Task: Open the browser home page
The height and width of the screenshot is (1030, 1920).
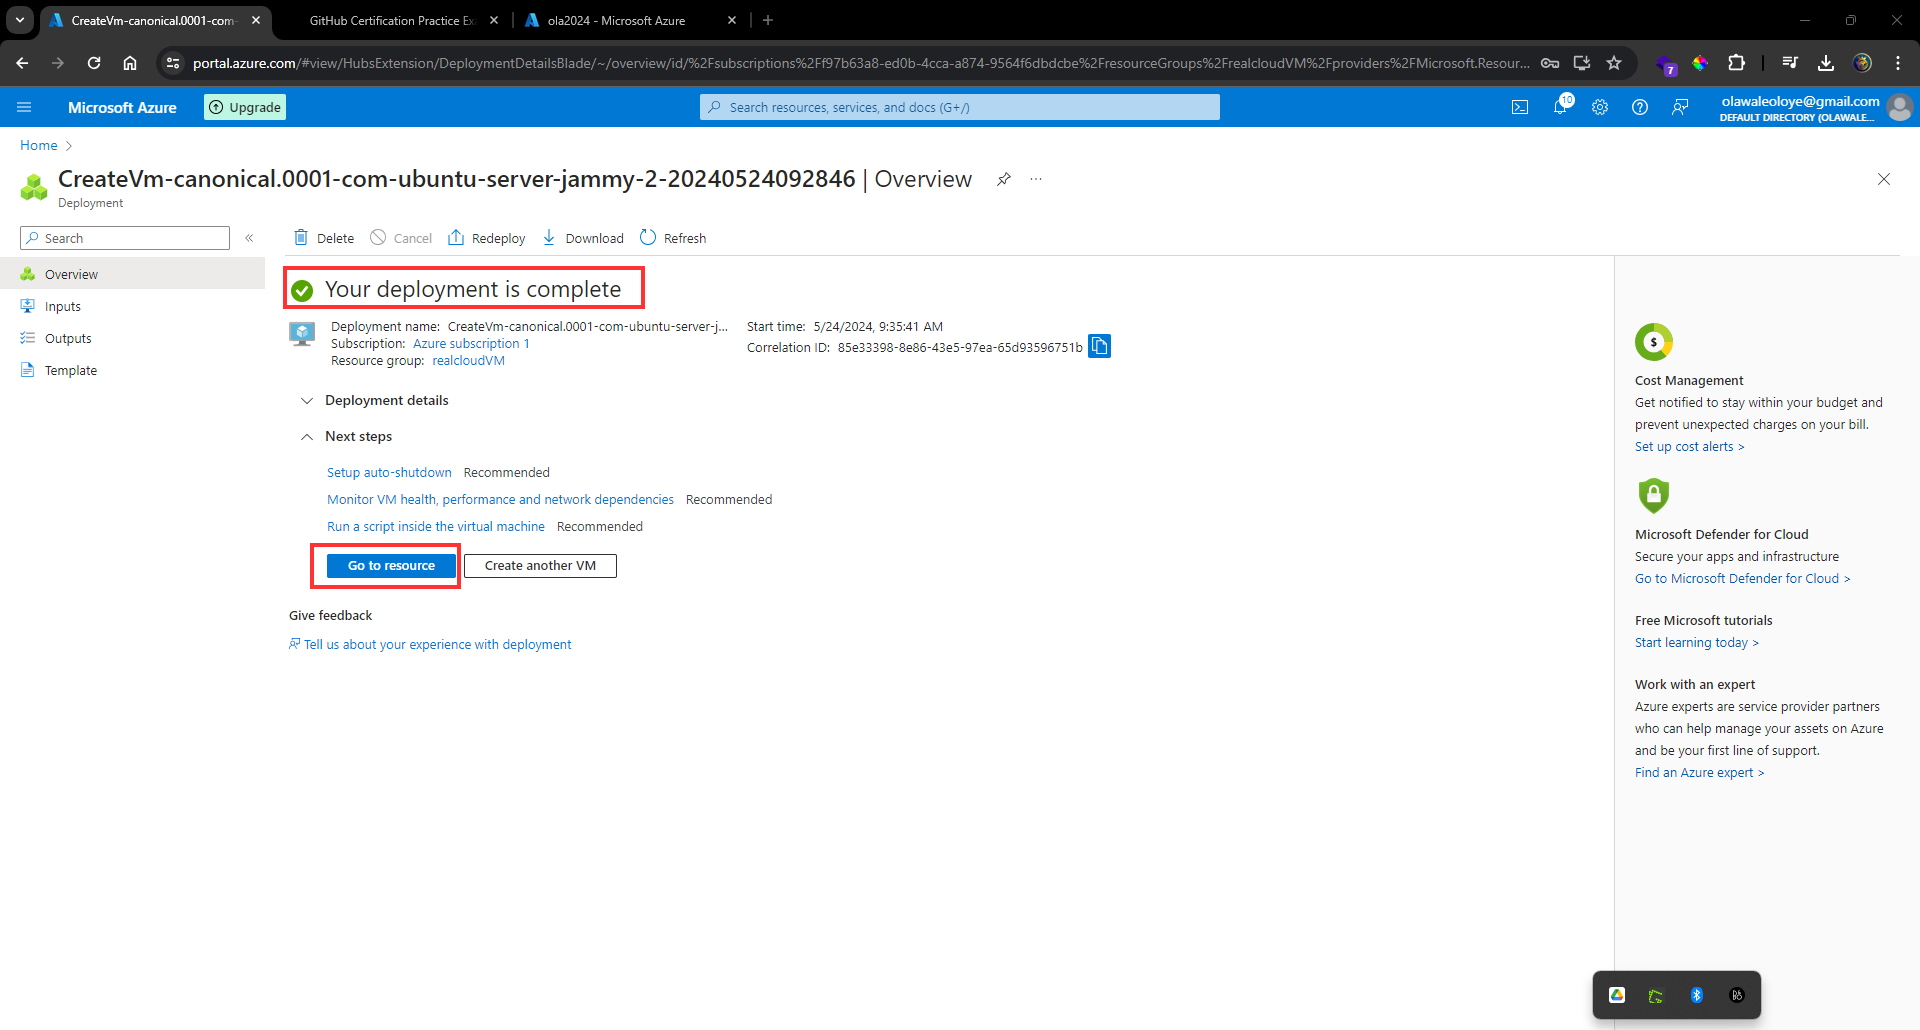Action: pos(130,63)
